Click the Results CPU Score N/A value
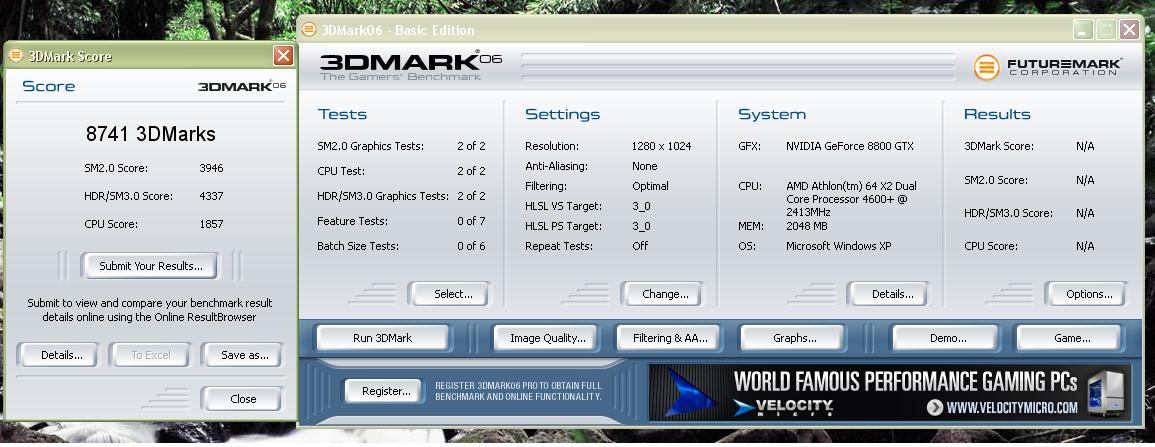The height and width of the screenshot is (447, 1155). [x=1085, y=246]
